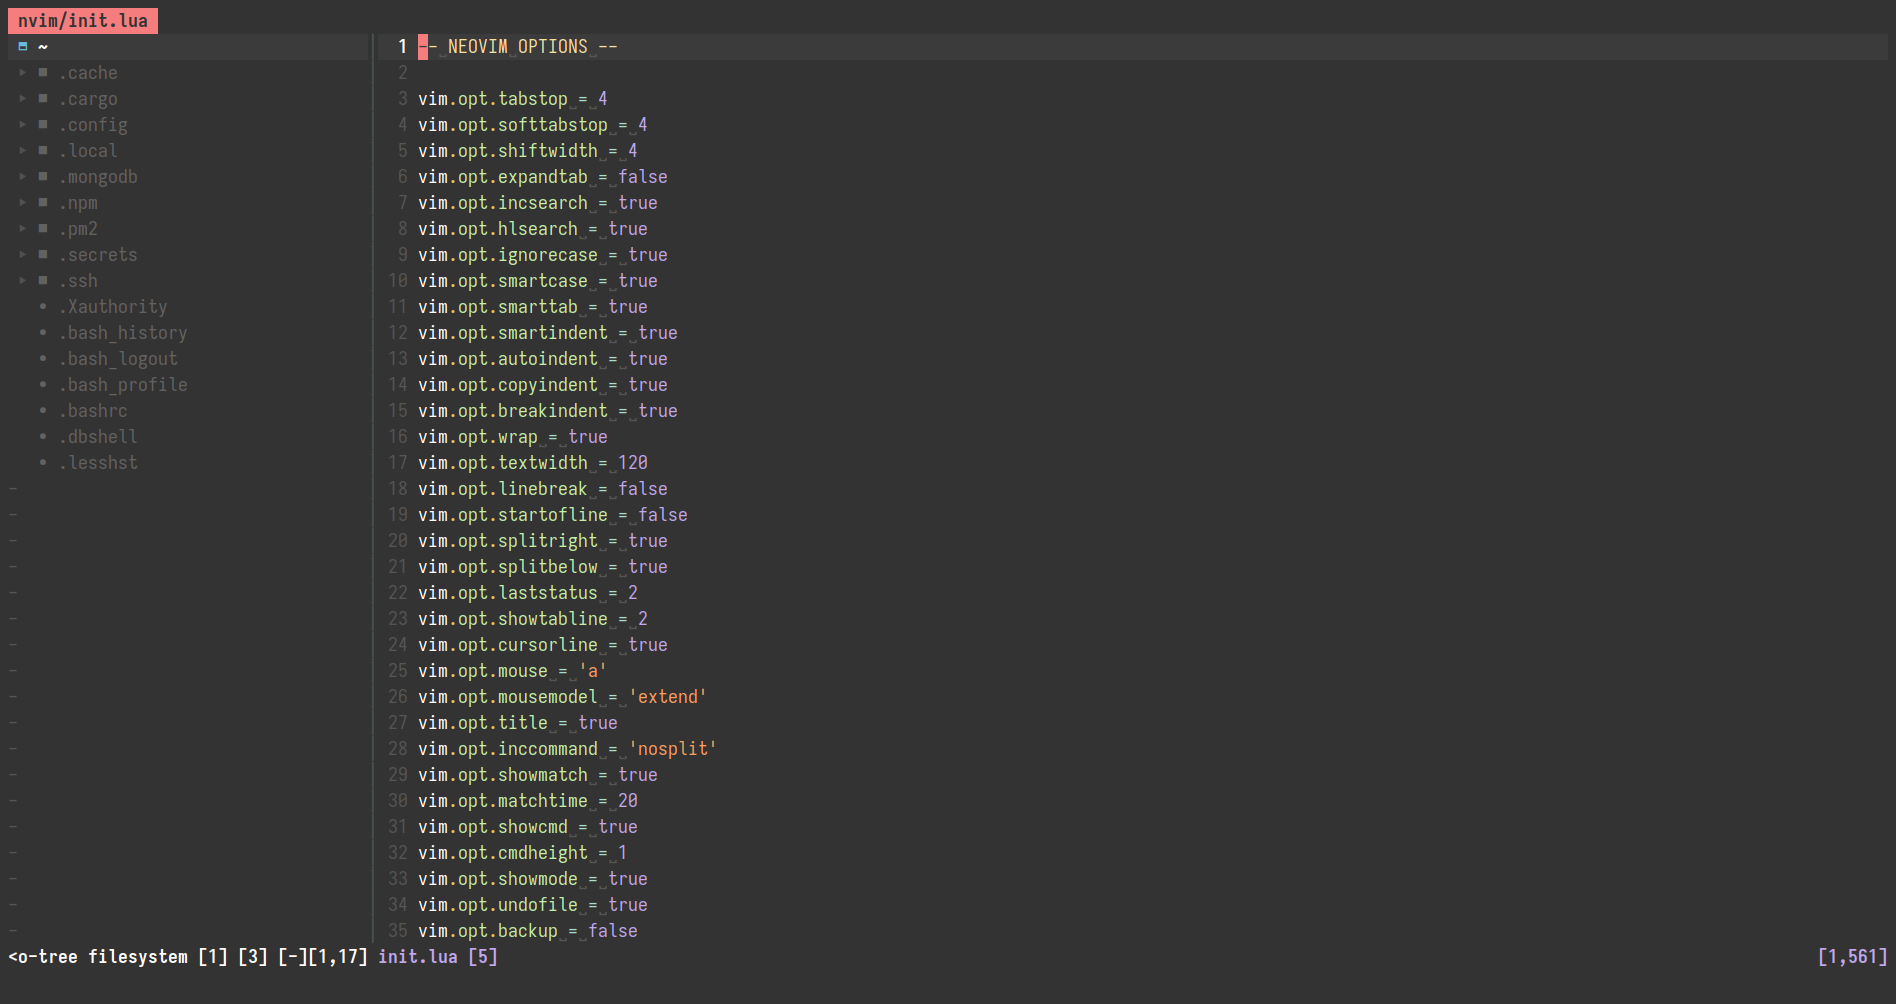Click the file bullet beside .bashrc

[43, 410]
